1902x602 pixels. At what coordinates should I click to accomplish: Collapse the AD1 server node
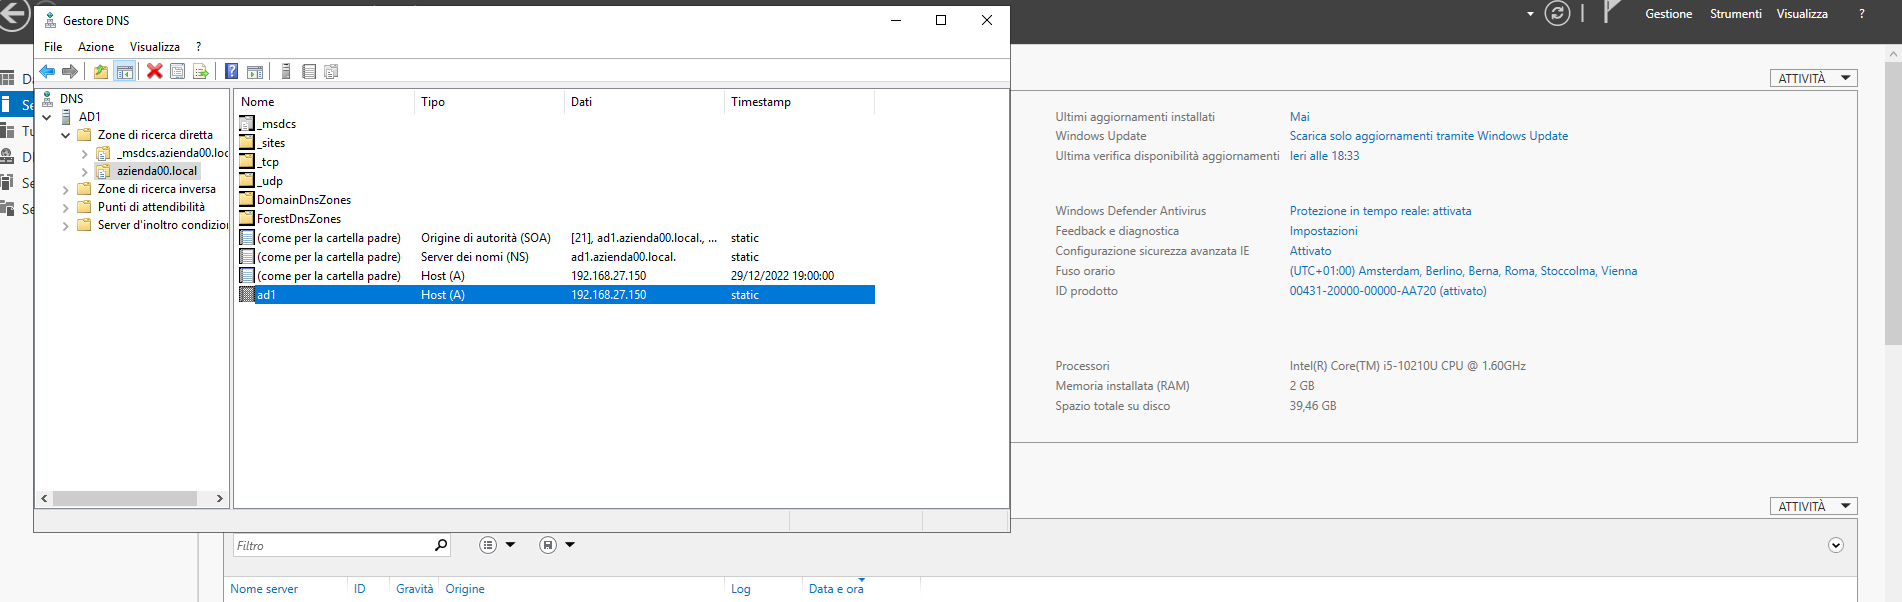(47, 117)
